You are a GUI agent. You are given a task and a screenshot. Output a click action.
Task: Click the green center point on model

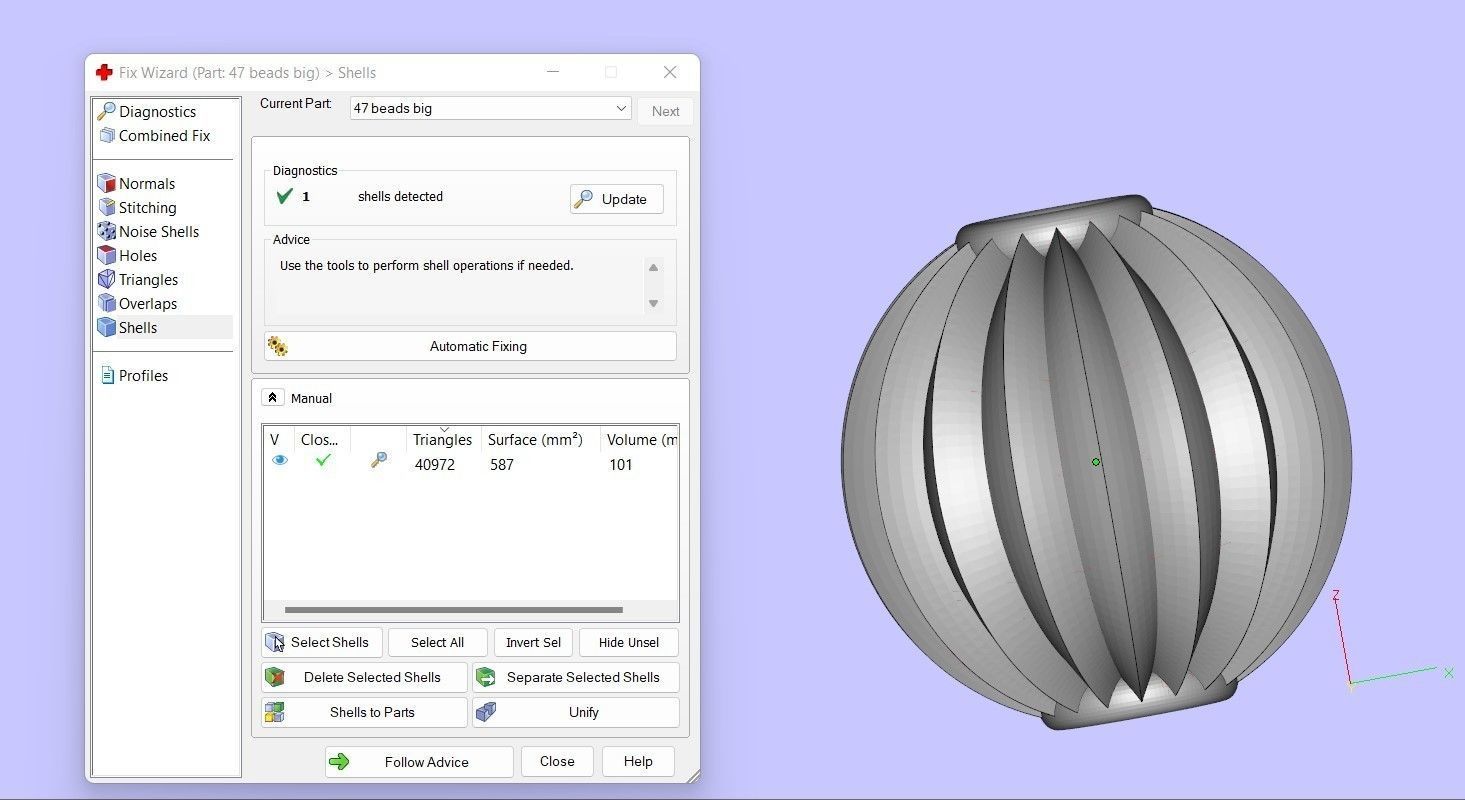pyautogui.click(x=1096, y=462)
